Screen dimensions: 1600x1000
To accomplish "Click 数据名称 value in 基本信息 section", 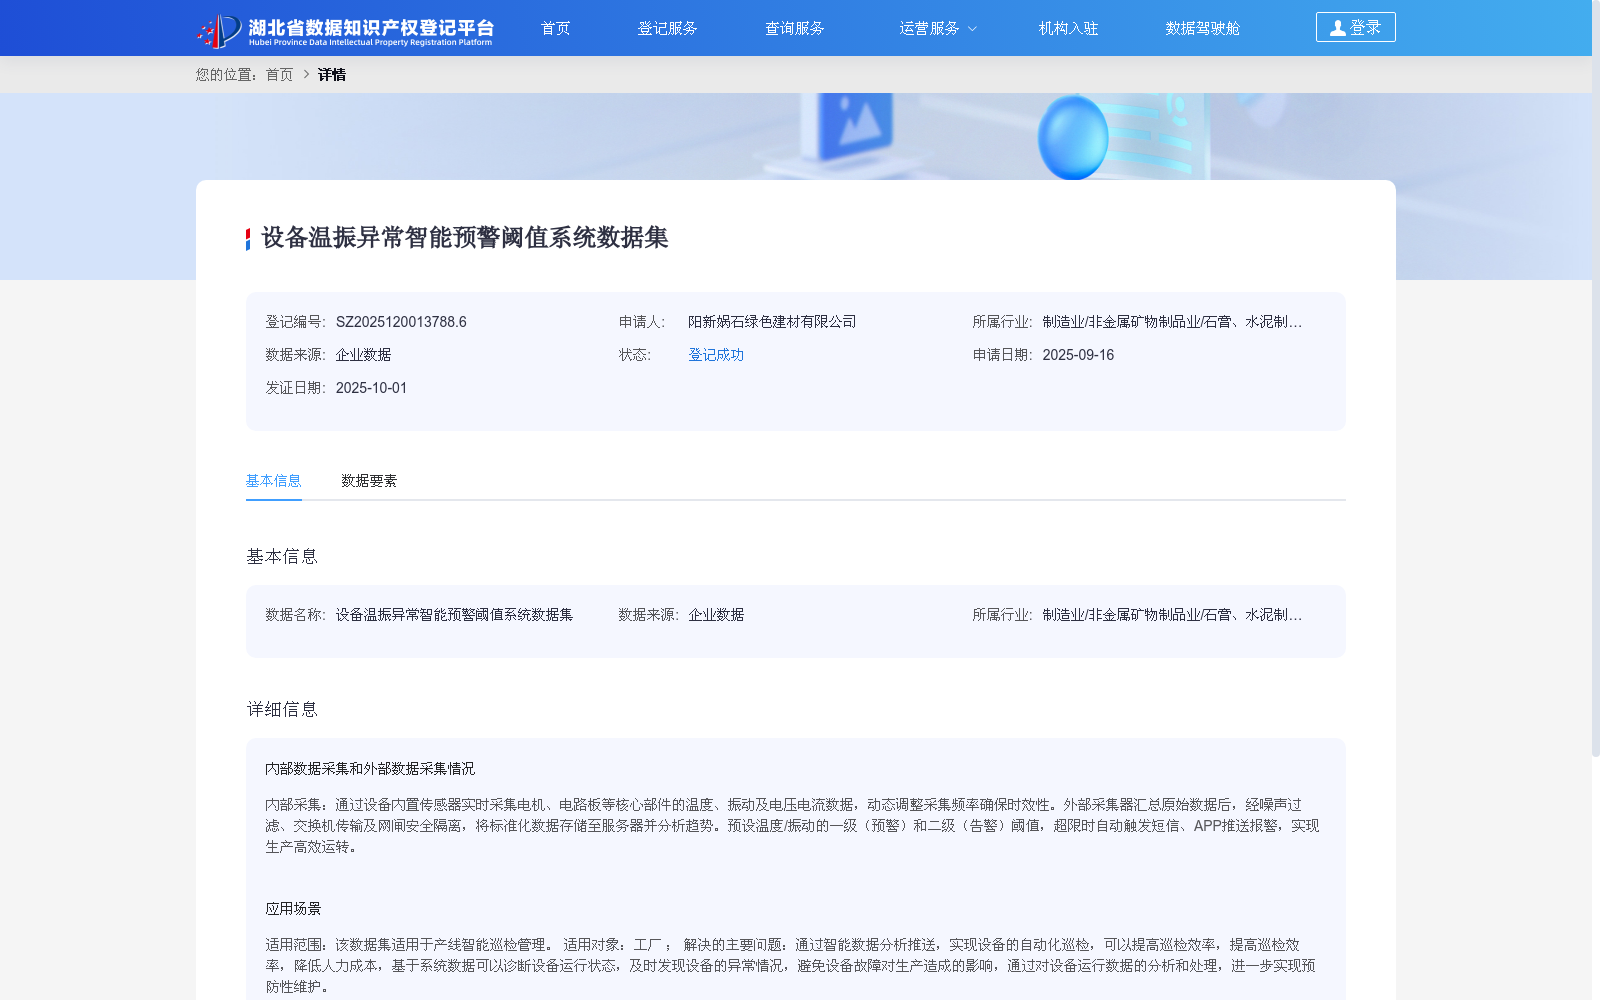I will tap(454, 615).
